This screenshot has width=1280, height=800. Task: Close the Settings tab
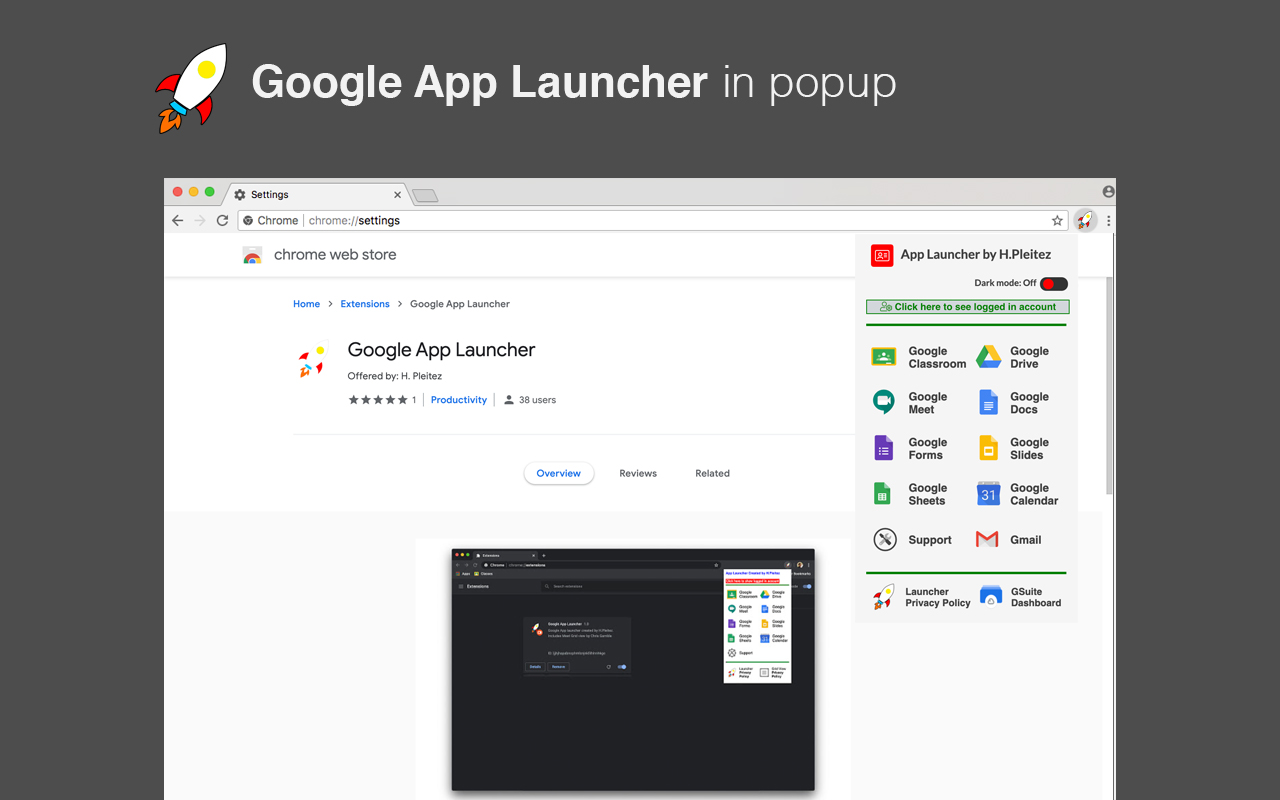(397, 195)
